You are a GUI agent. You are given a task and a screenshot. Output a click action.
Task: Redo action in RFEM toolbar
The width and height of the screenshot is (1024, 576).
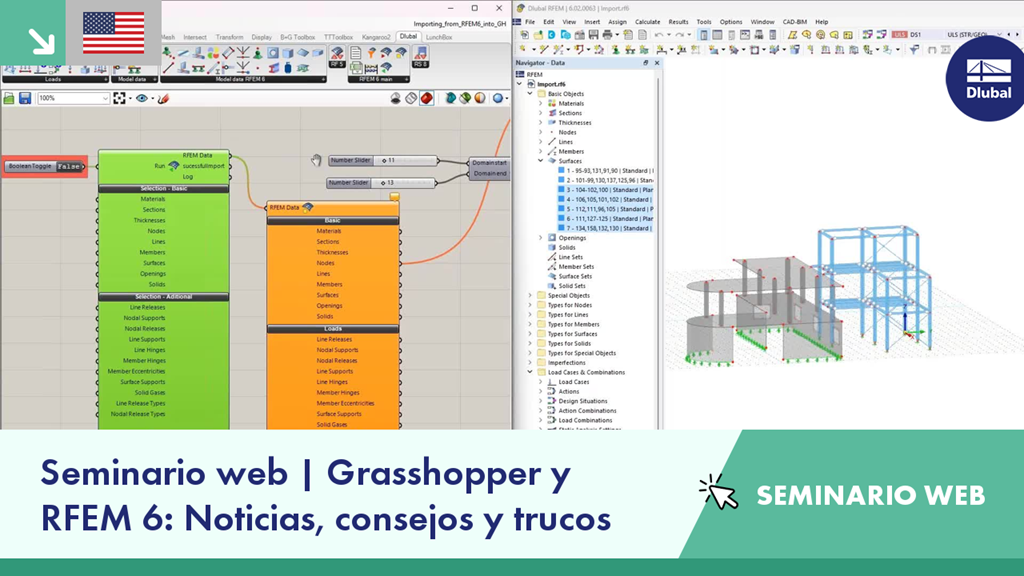point(680,35)
